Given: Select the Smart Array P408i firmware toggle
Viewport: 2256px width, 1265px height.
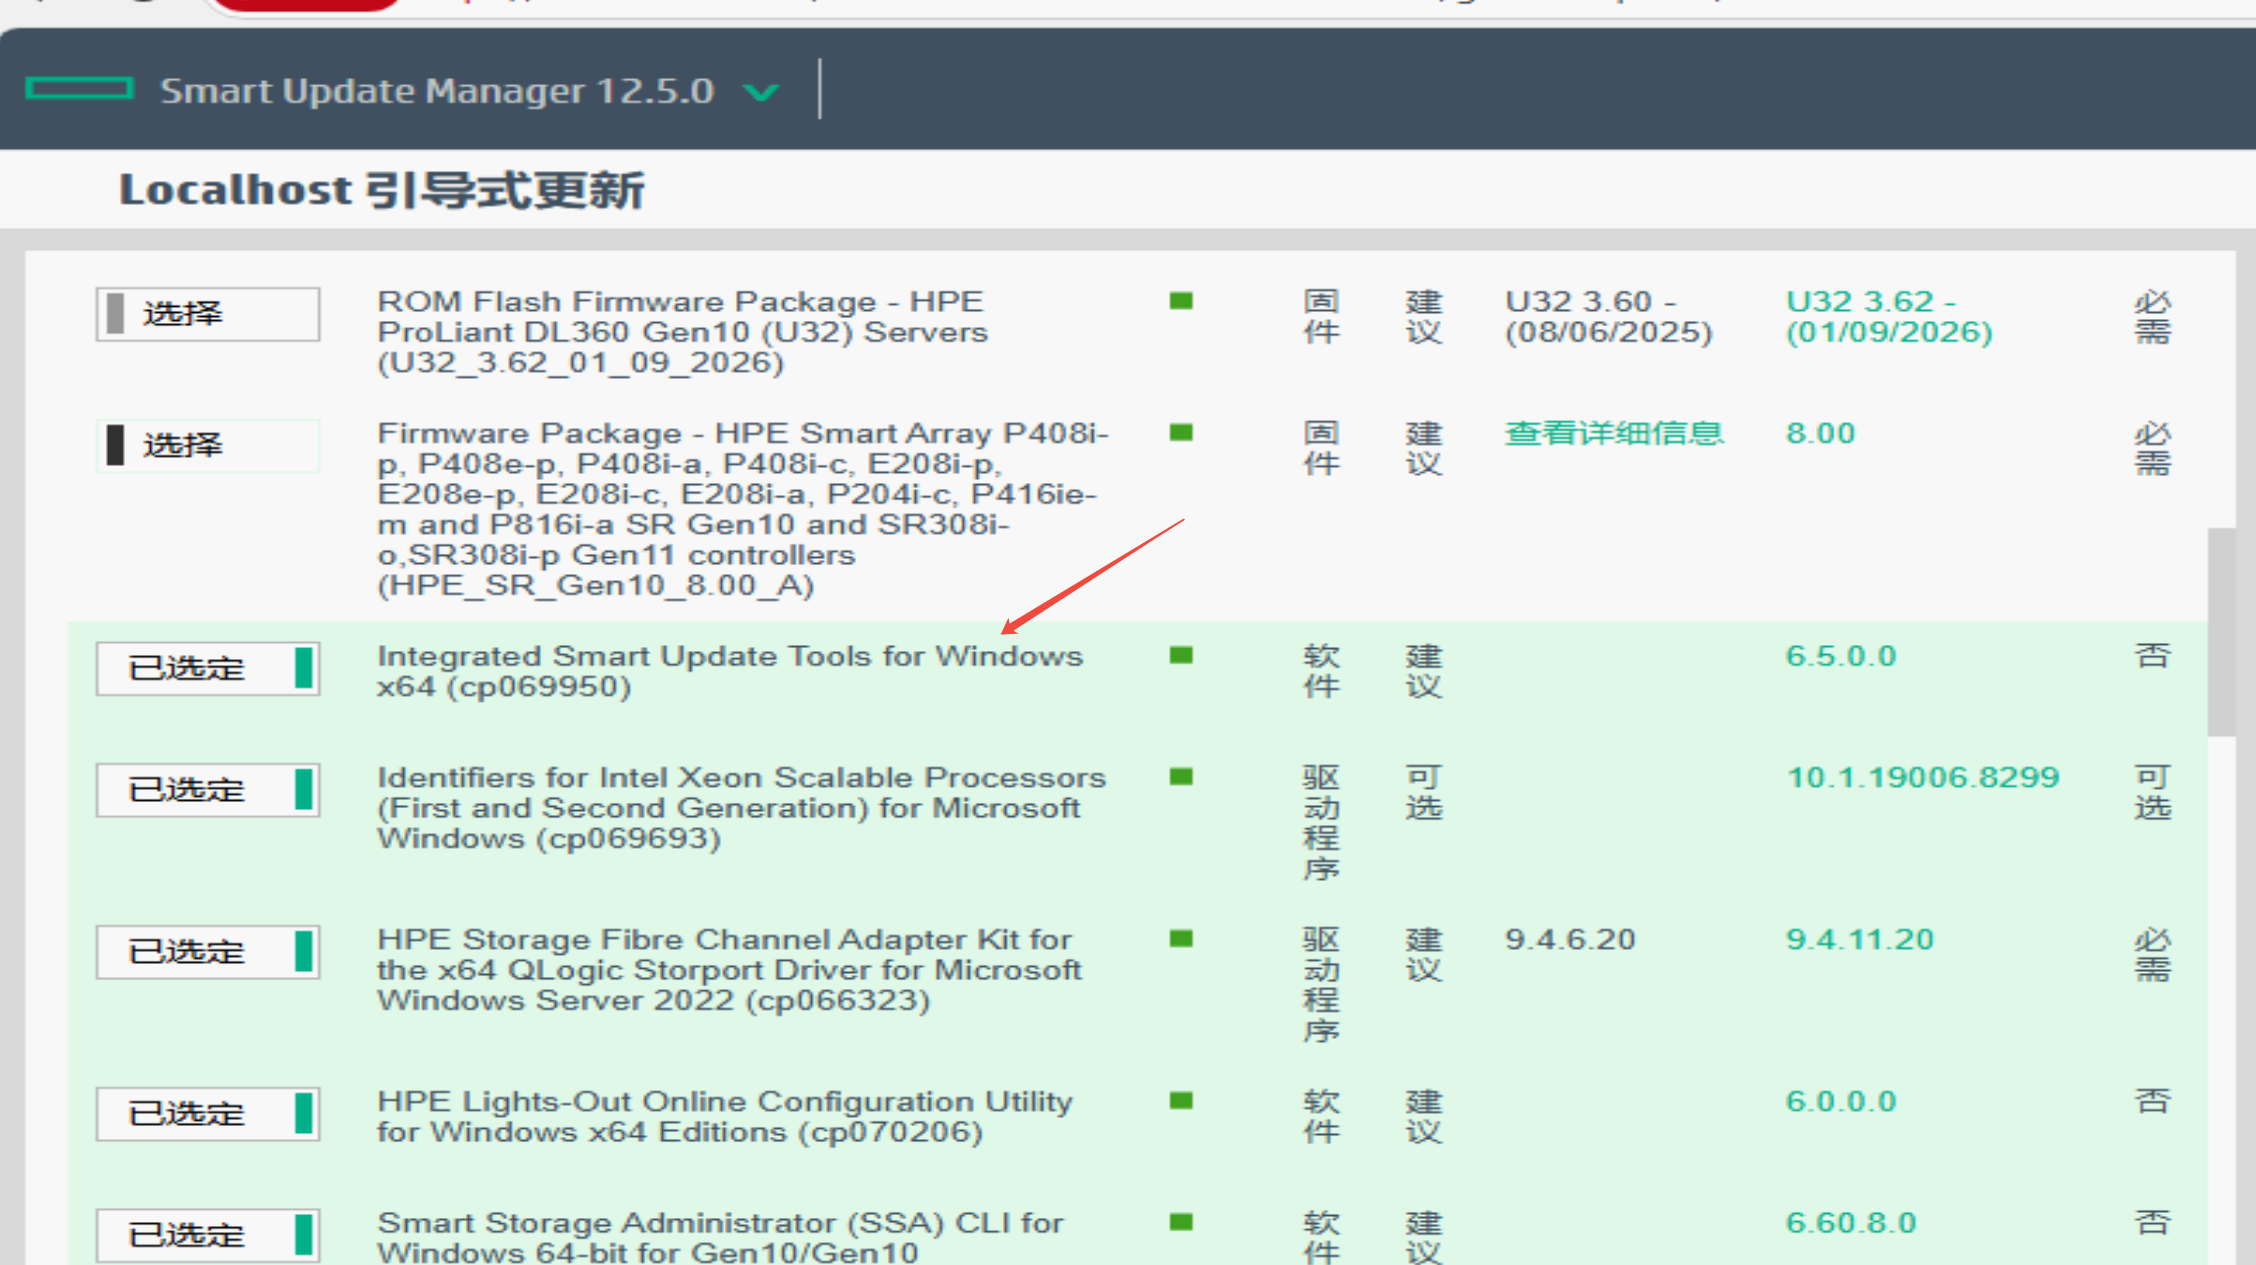Looking at the screenshot, I should [x=208, y=445].
